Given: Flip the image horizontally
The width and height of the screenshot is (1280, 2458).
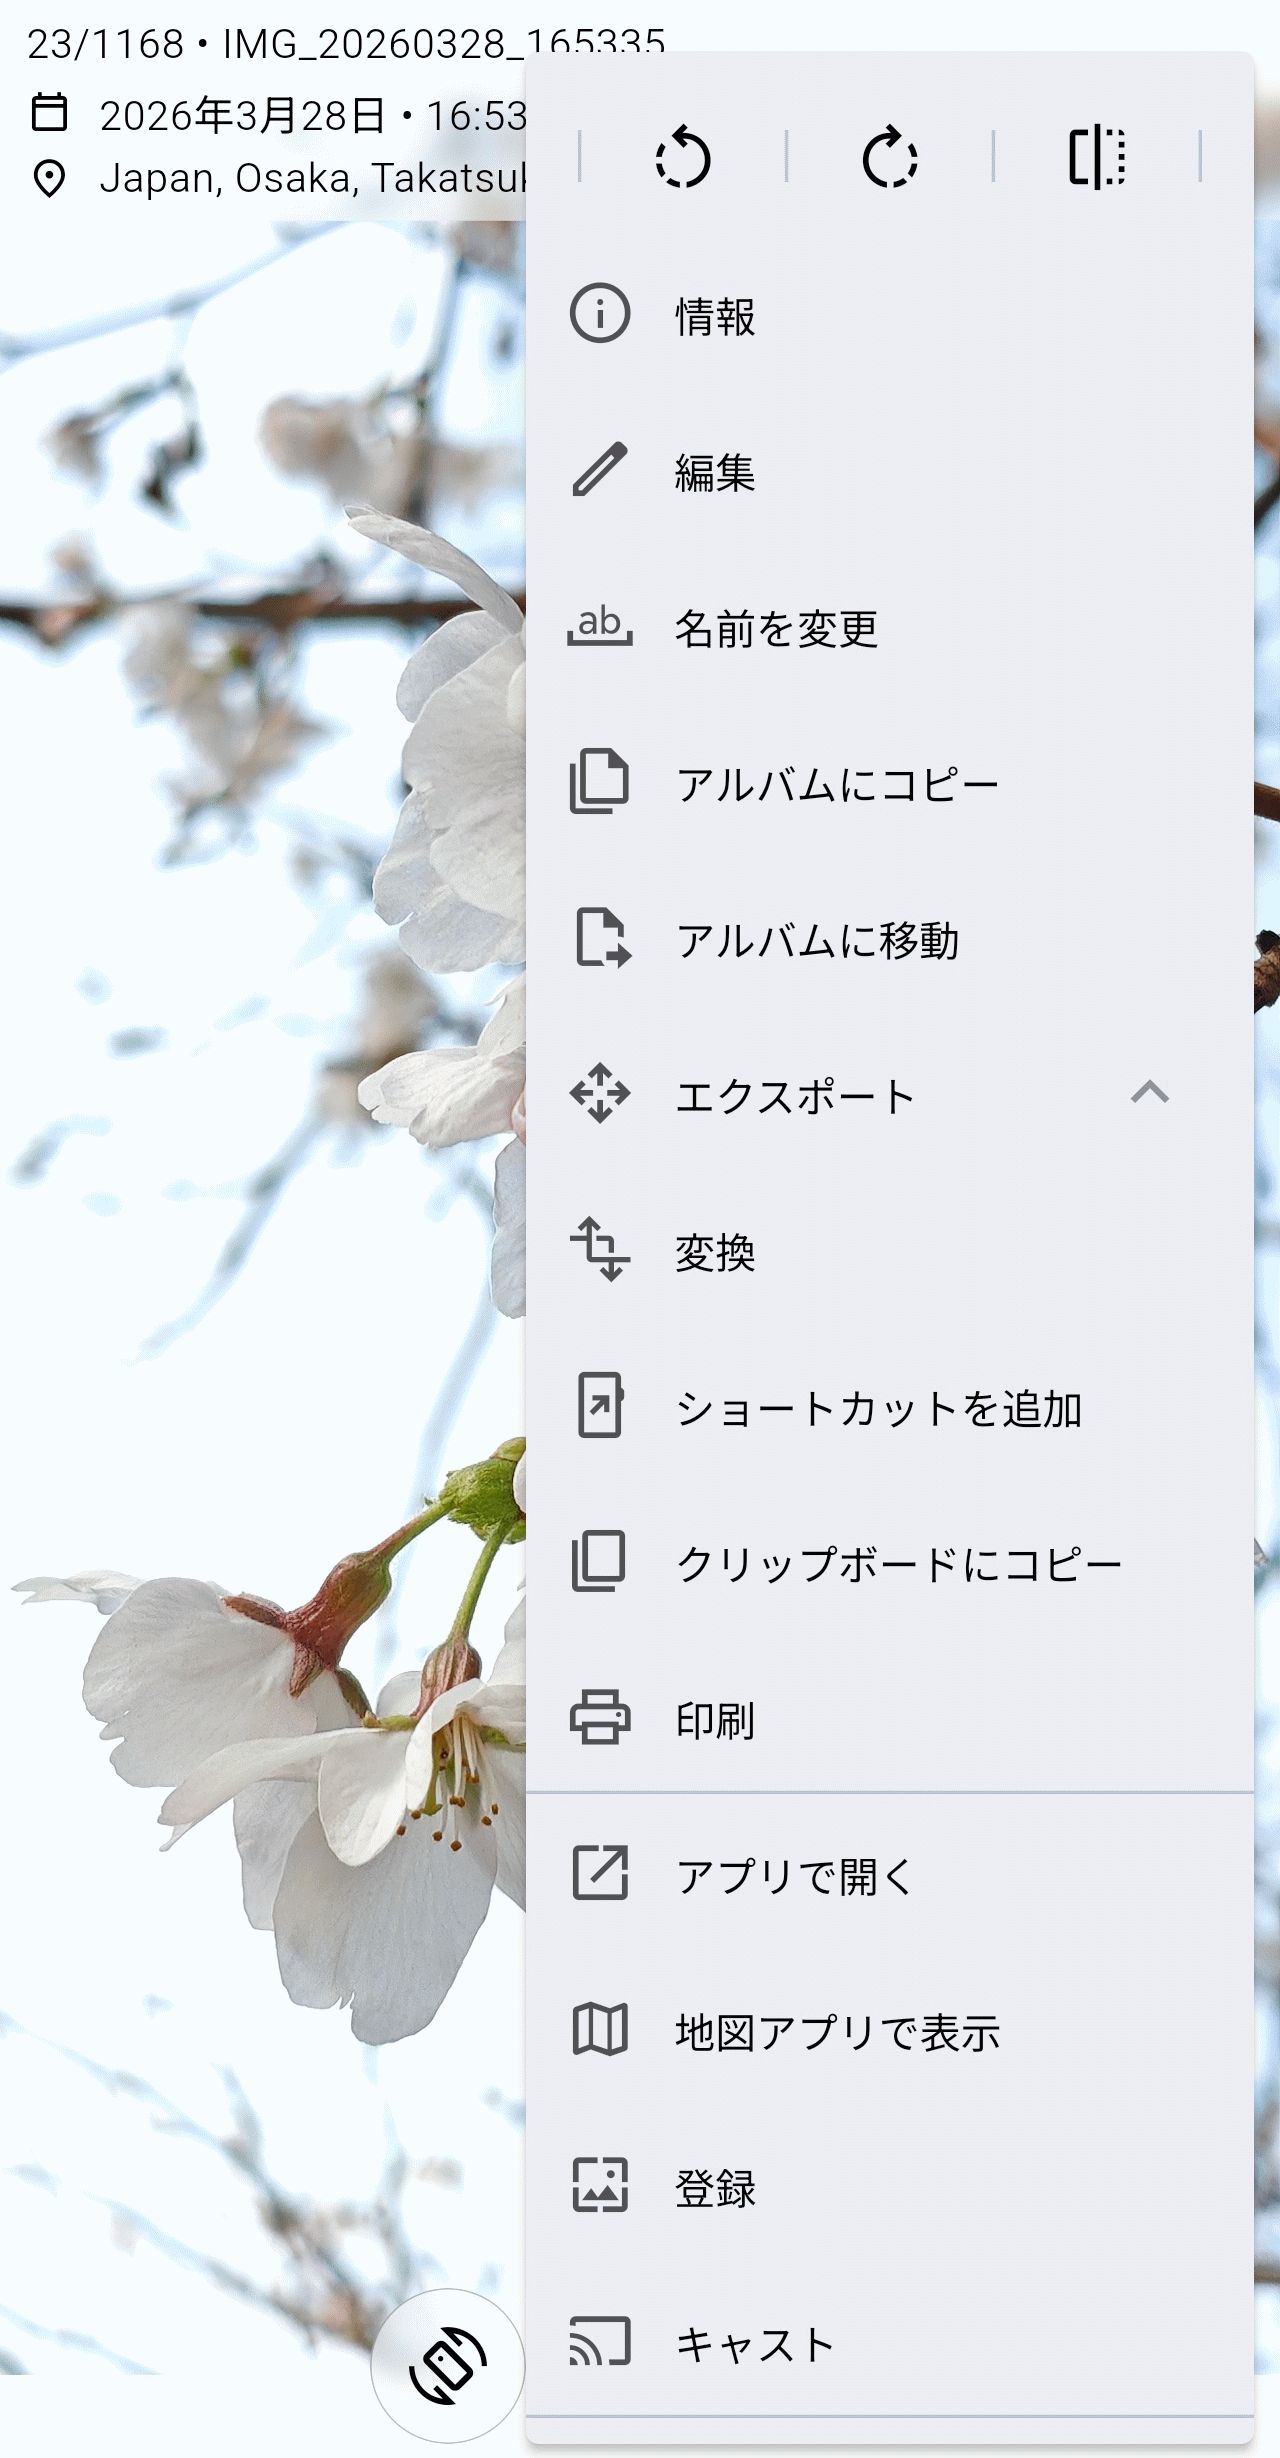Looking at the screenshot, I should tap(1096, 157).
